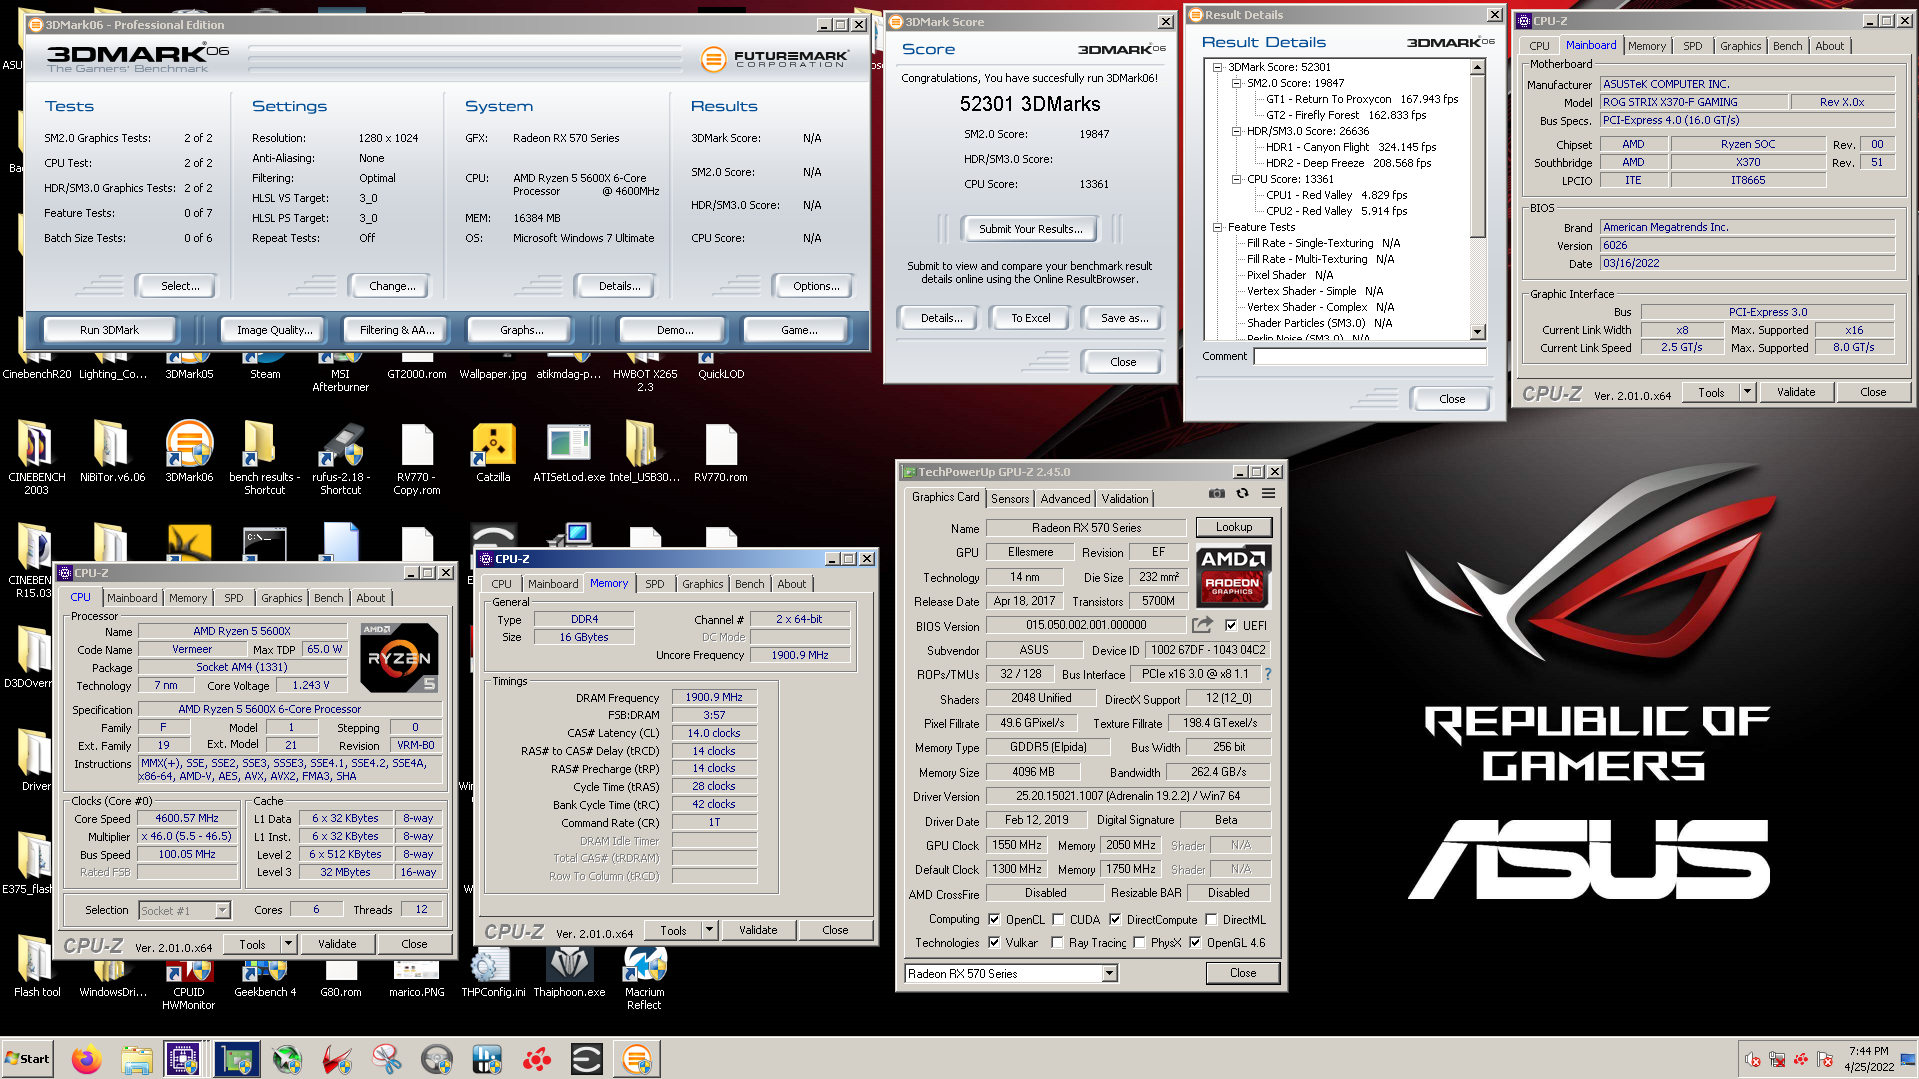Switch to the Validation tab in GPU-Z

(1125, 499)
